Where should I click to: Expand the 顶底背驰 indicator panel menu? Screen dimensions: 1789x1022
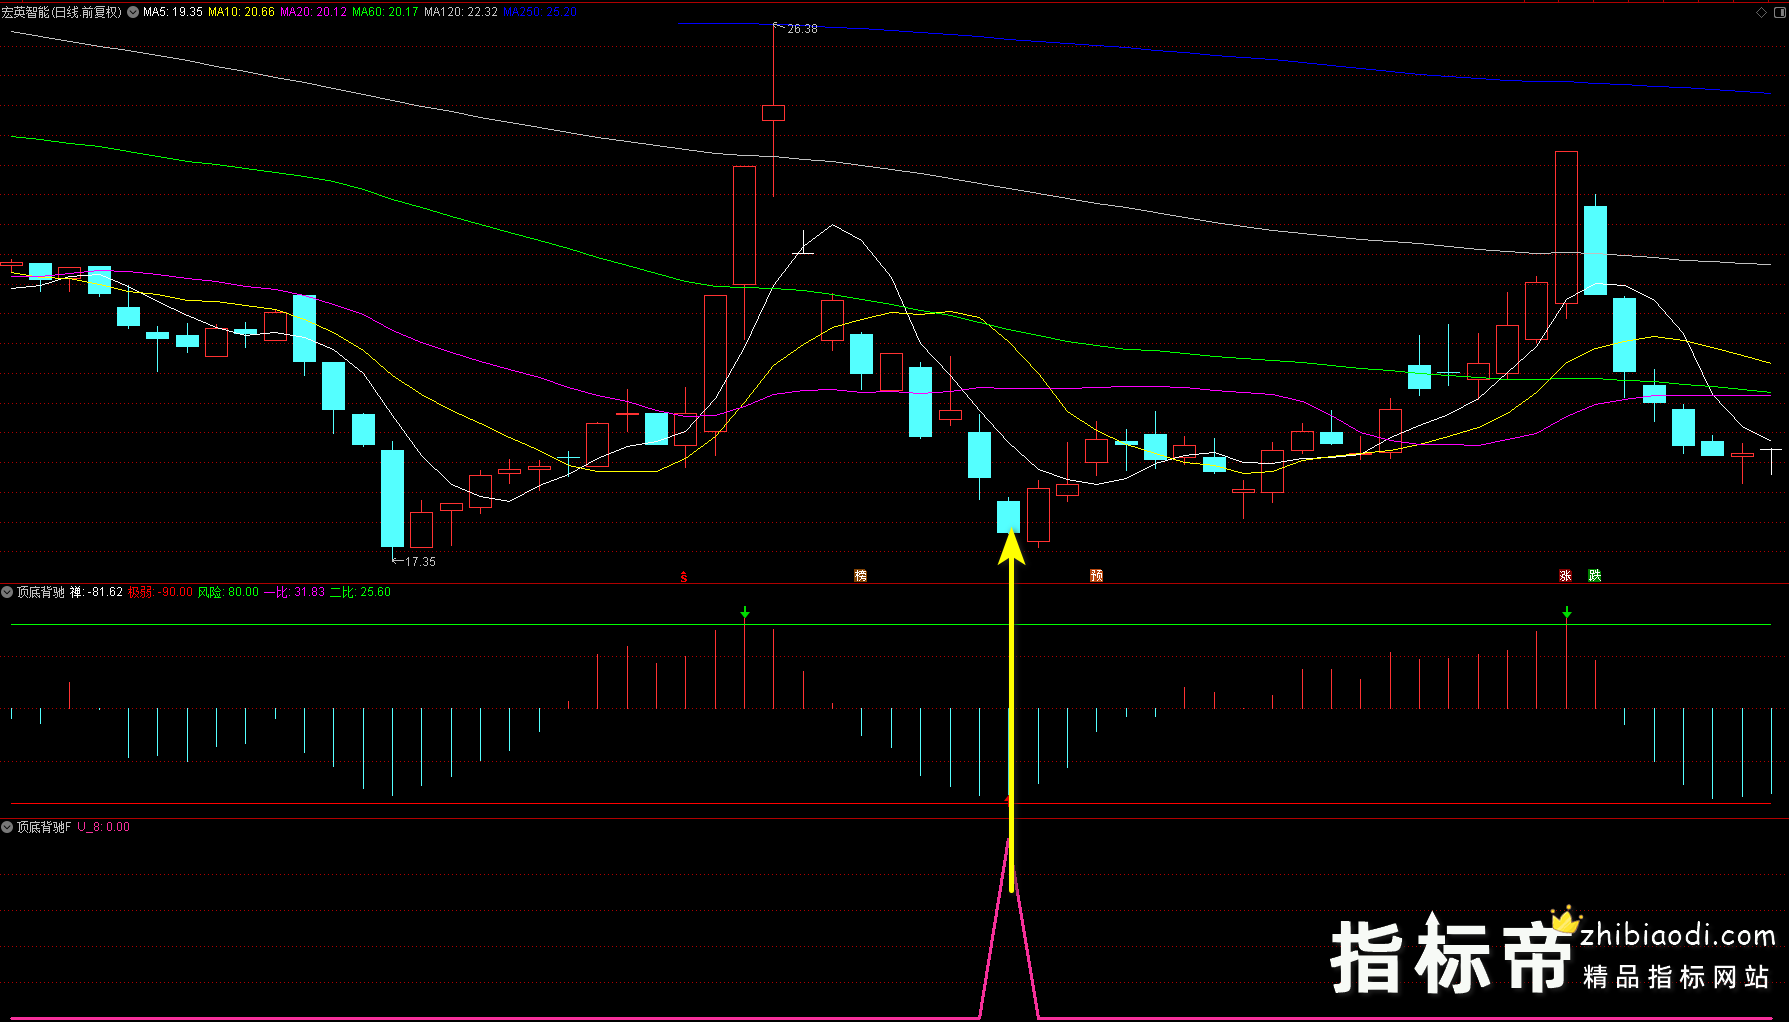[x=7, y=592]
